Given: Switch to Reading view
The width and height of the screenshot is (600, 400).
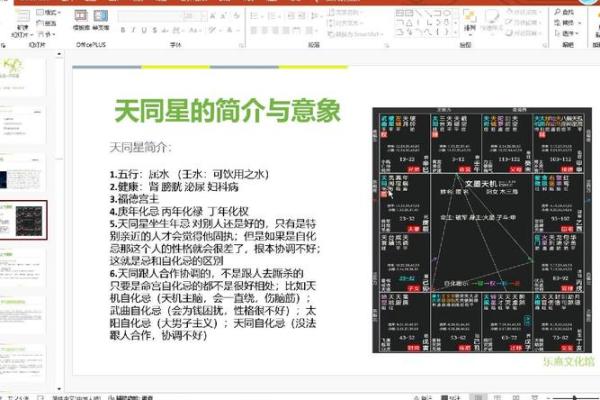Looking at the screenshot, I should pyautogui.click(x=516, y=397).
